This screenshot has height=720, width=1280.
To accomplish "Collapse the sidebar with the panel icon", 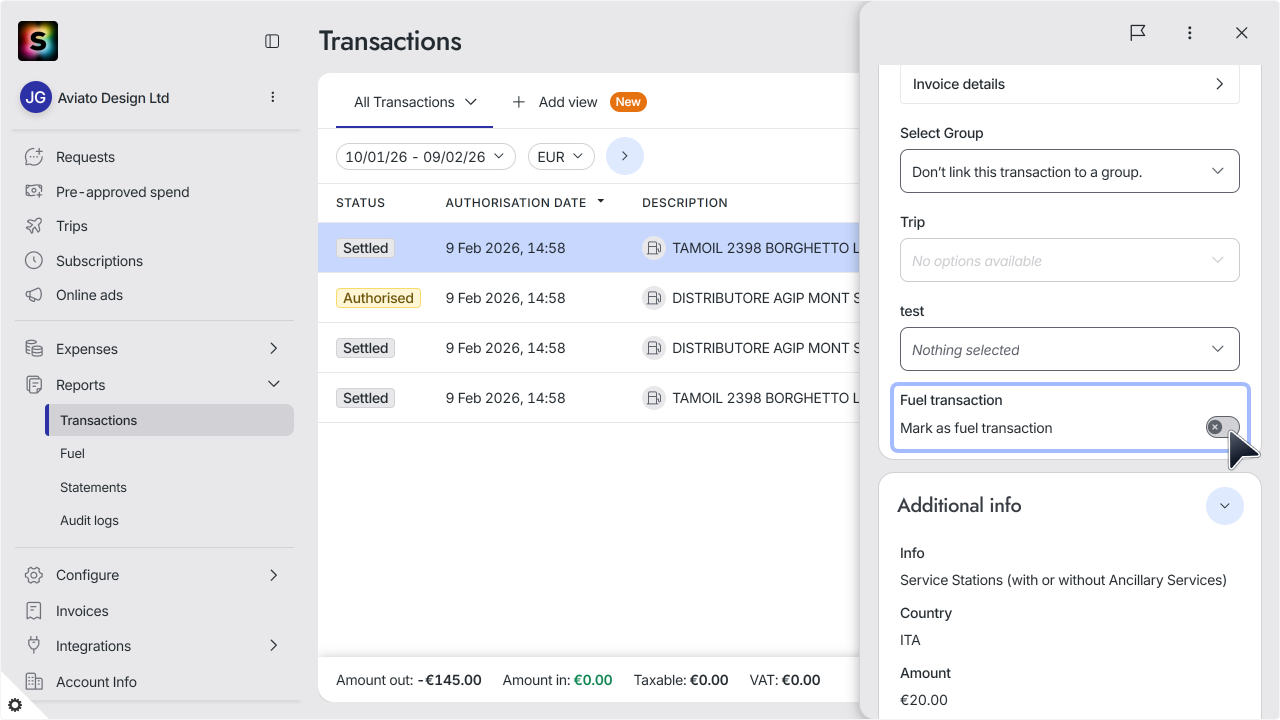I will (x=272, y=41).
